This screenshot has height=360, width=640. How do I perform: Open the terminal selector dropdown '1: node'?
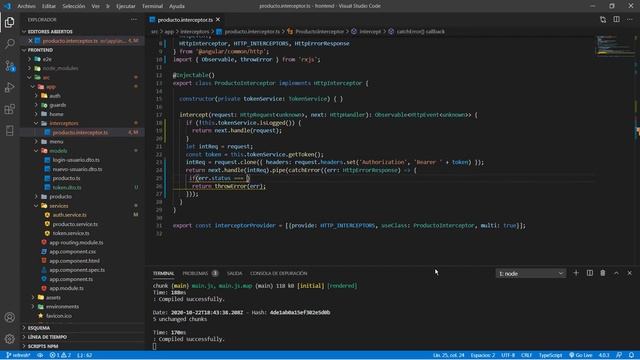(531, 273)
